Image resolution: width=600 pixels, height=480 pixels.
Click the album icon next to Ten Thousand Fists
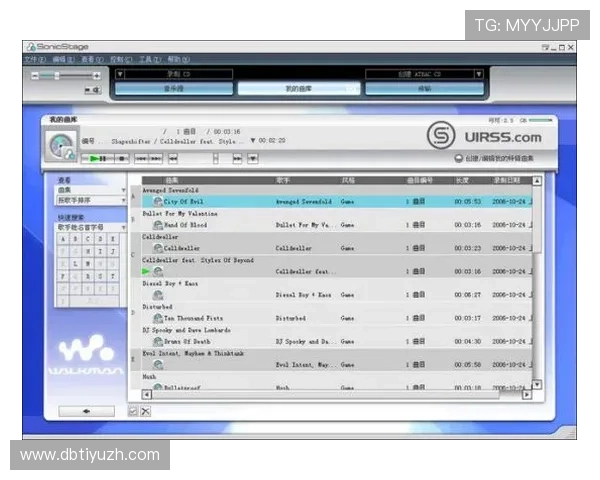pyautogui.click(x=158, y=318)
